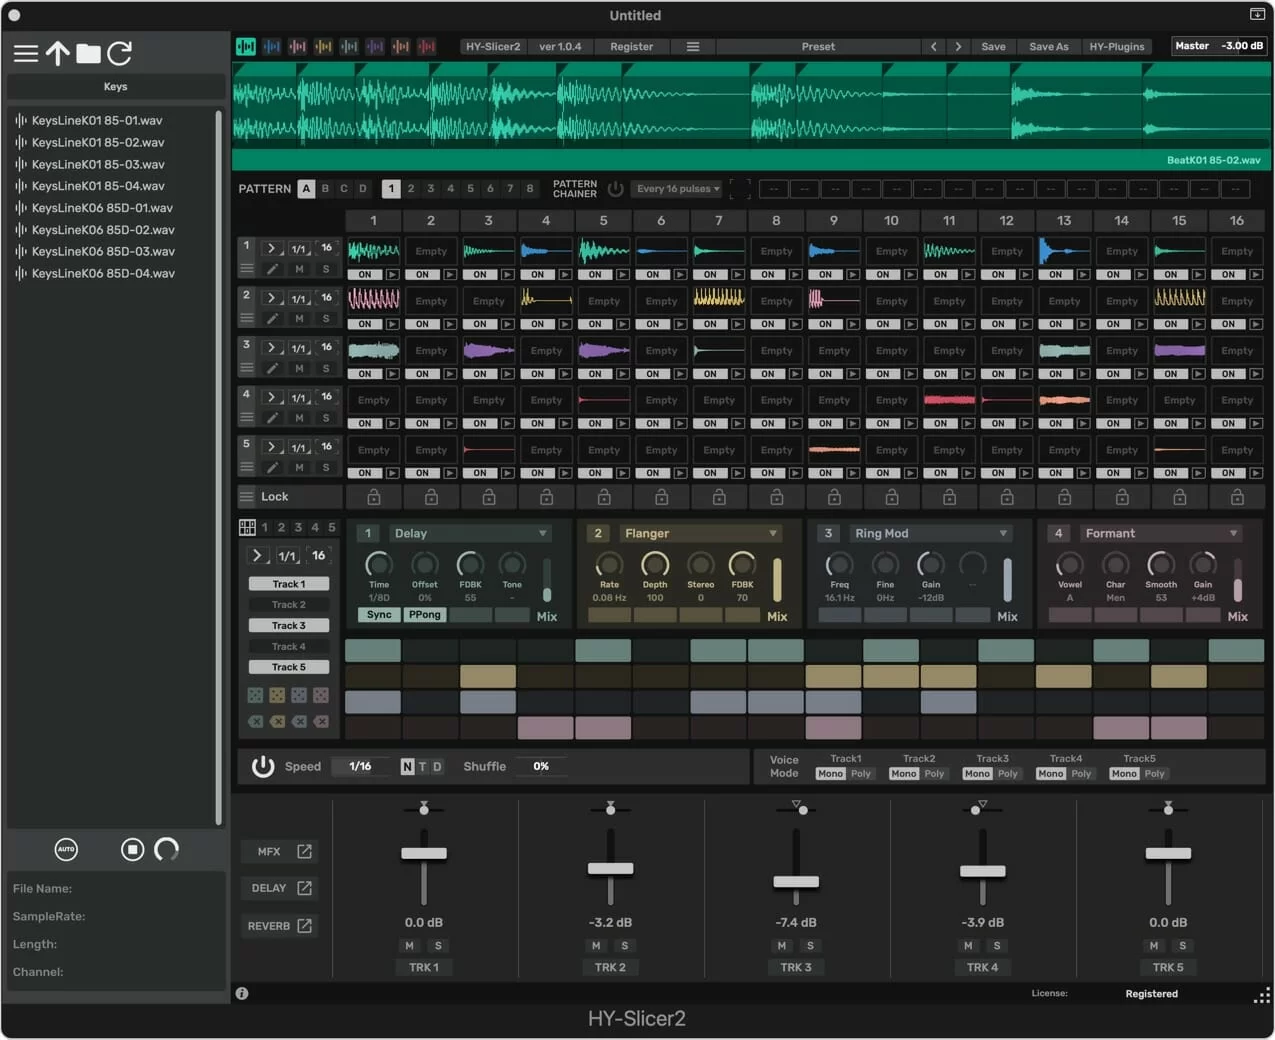Open the Every 16 pulses dropdown
1275x1040 pixels.
point(676,188)
